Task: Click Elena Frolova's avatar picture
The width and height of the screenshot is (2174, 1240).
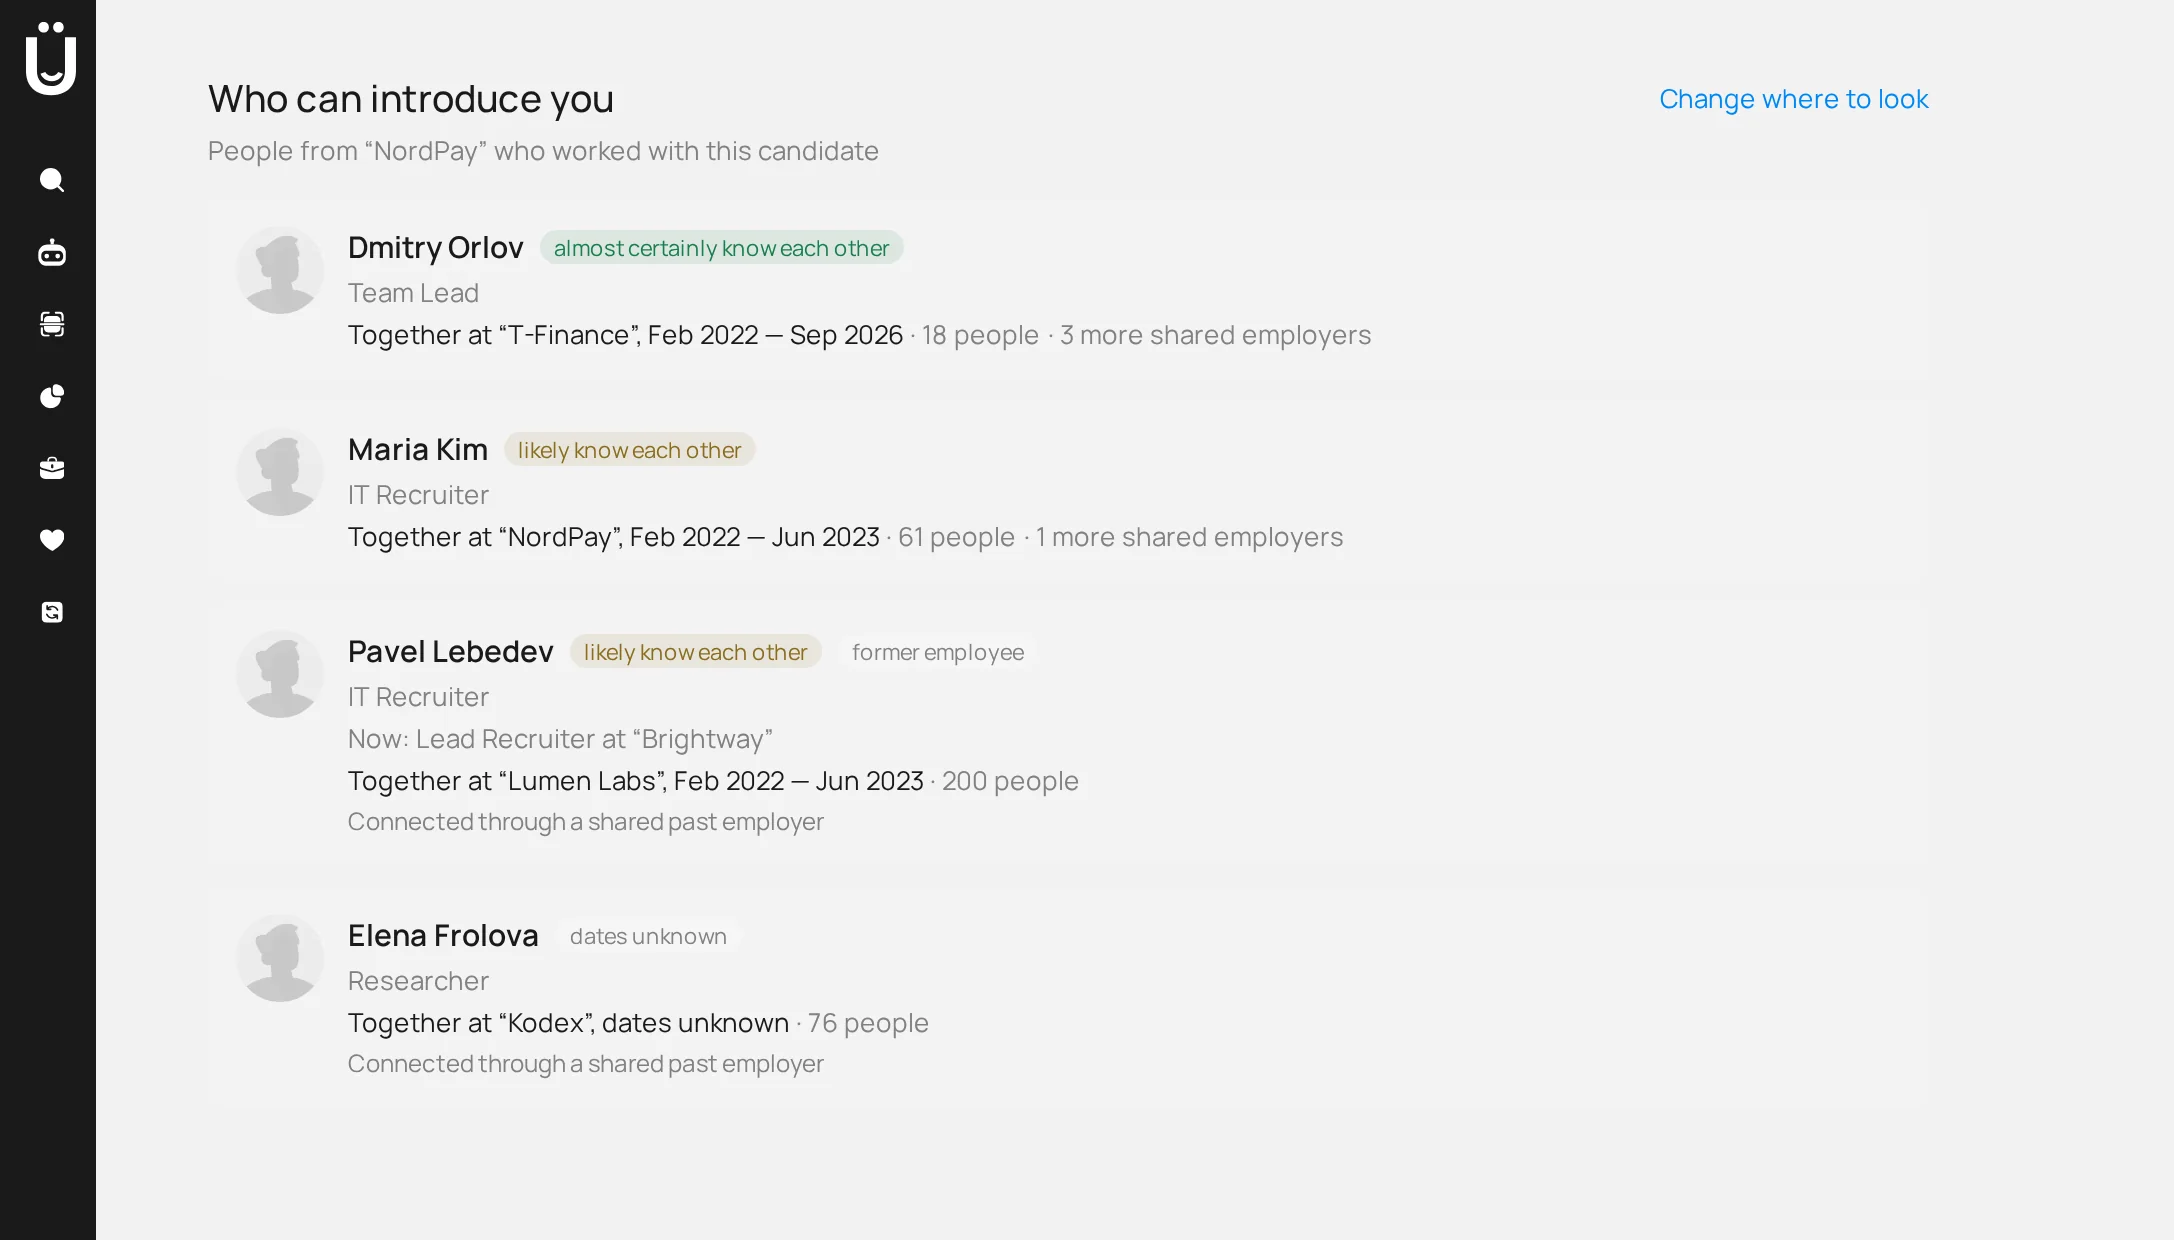Action: pyautogui.click(x=280, y=958)
